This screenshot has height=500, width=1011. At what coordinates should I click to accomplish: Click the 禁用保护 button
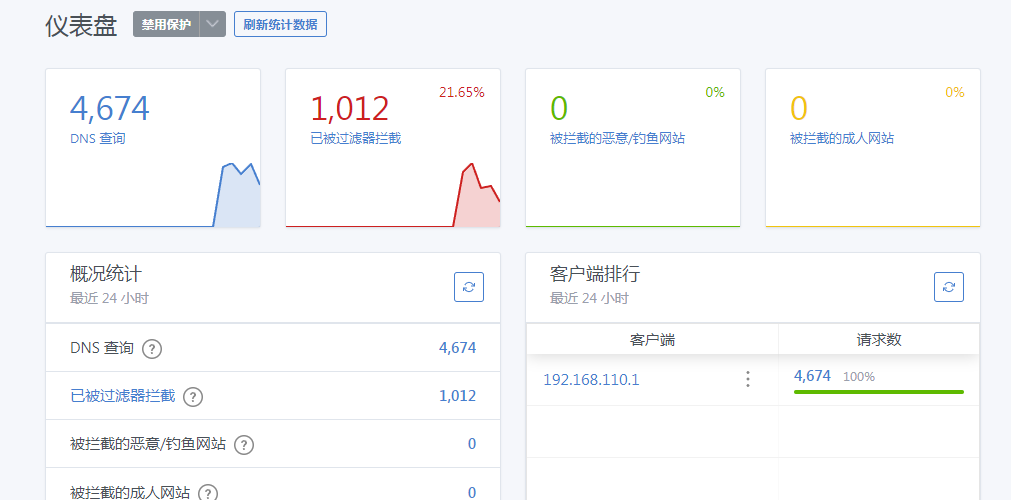click(166, 25)
